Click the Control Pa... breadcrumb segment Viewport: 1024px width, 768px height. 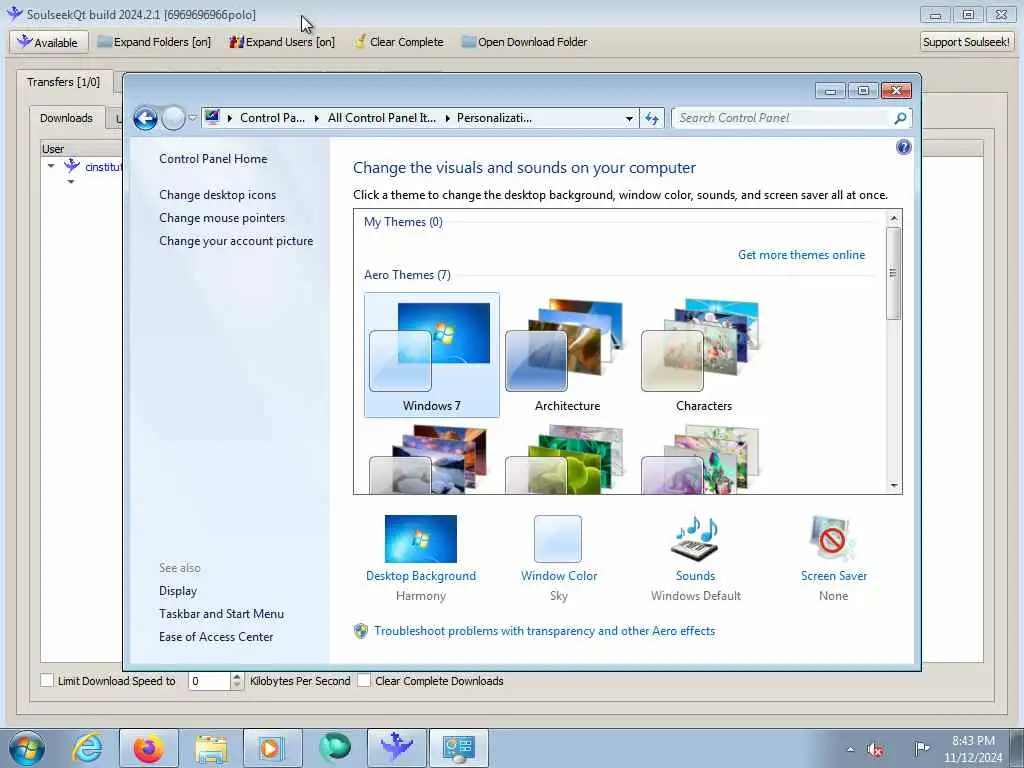[272, 118]
